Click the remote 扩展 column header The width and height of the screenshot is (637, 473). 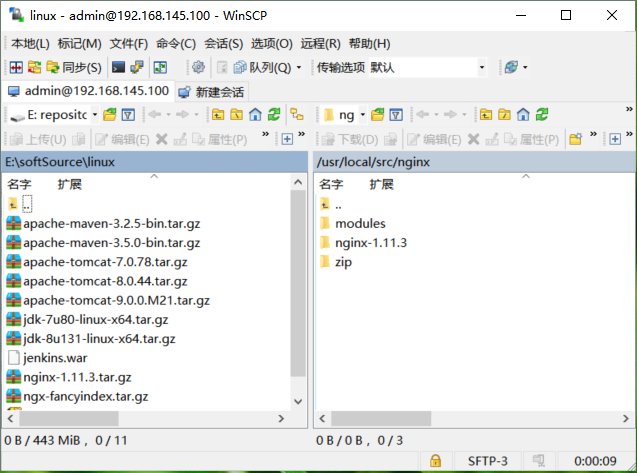381,184
